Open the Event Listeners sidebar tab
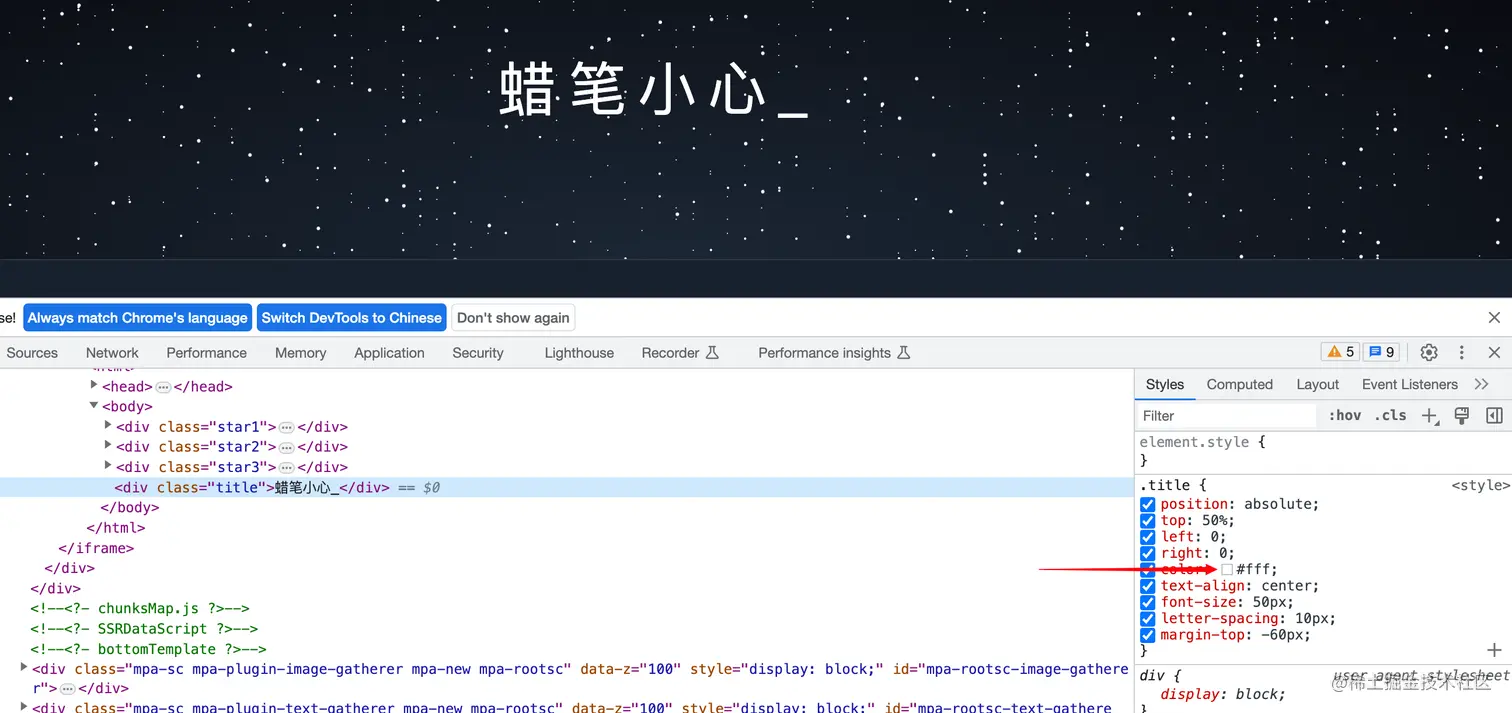The height and width of the screenshot is (713, 1512). click(x=1410, y=384)
